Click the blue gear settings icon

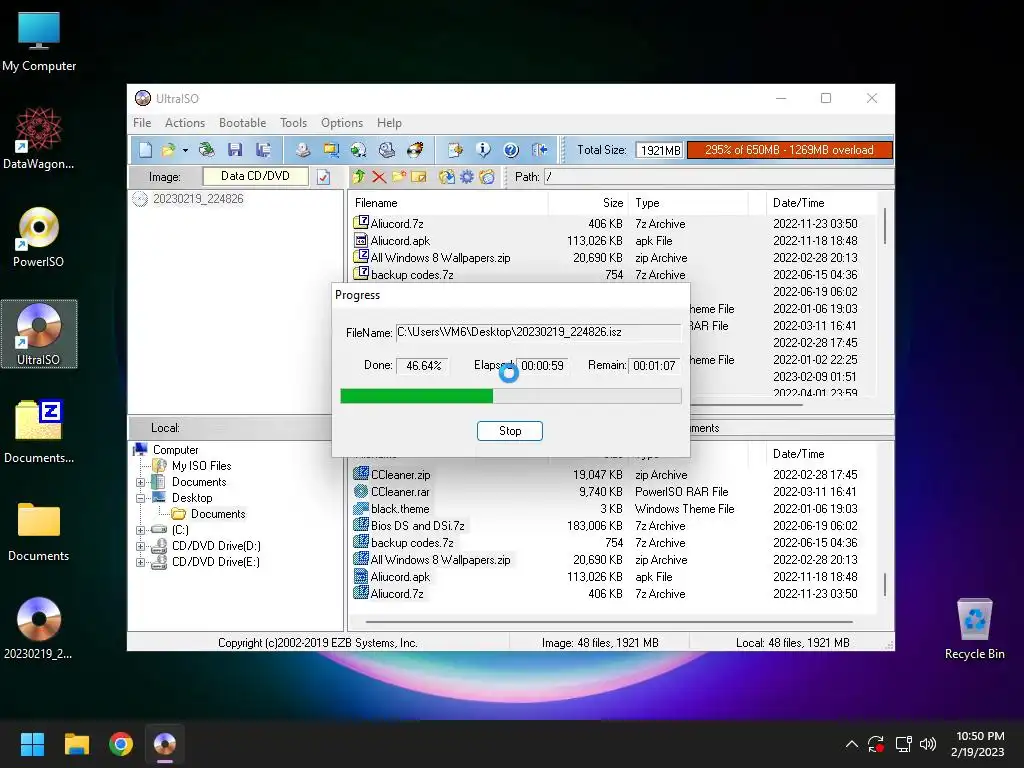467,177
